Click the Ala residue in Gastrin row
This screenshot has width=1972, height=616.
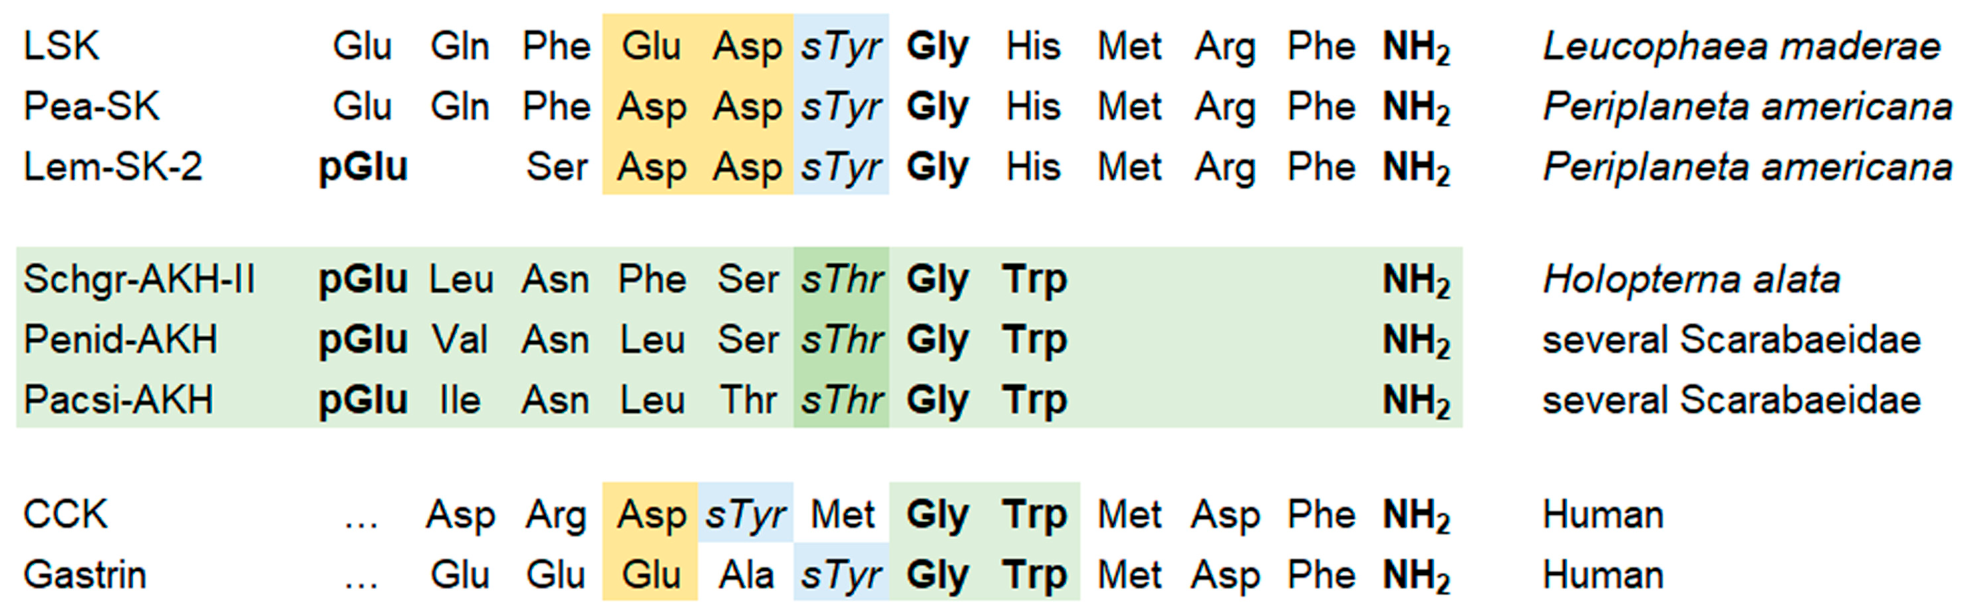click(x=746, y=575)
